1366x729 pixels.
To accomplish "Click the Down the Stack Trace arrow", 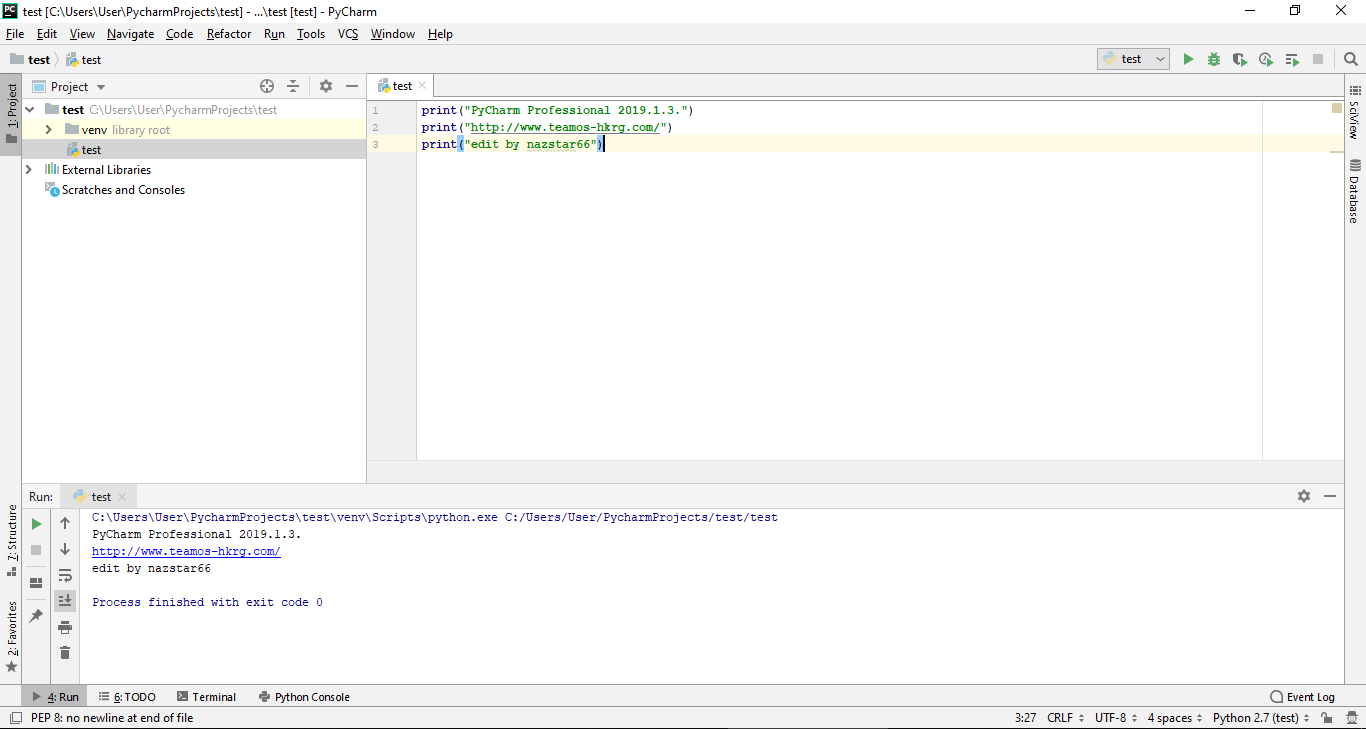I will (65, 549).
